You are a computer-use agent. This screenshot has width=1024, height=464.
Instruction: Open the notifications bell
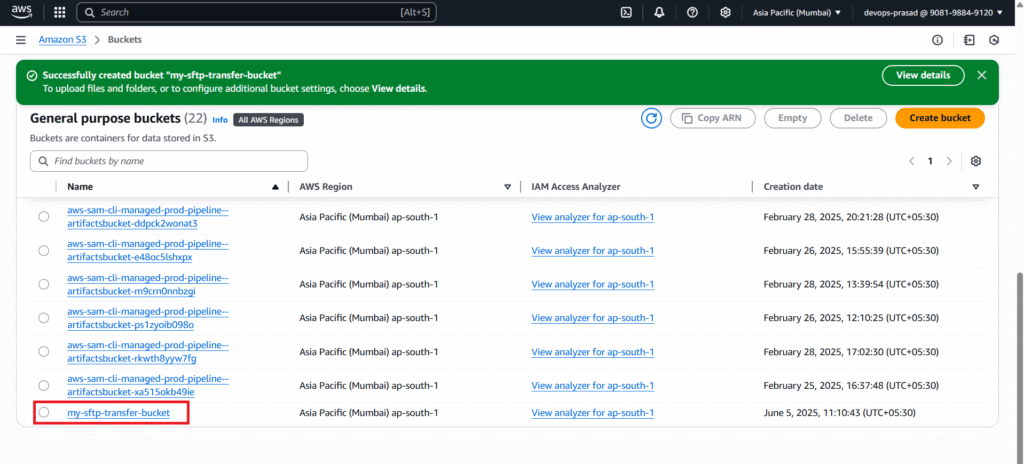pyautogui.click(x=659, y=12)
